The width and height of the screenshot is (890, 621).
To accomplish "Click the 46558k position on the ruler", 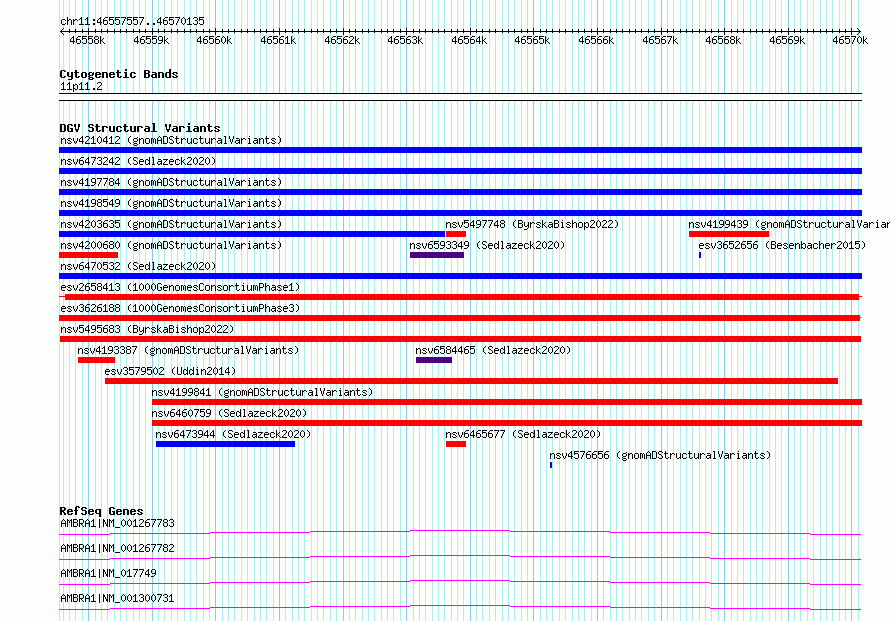I will [x=87, y=40].
